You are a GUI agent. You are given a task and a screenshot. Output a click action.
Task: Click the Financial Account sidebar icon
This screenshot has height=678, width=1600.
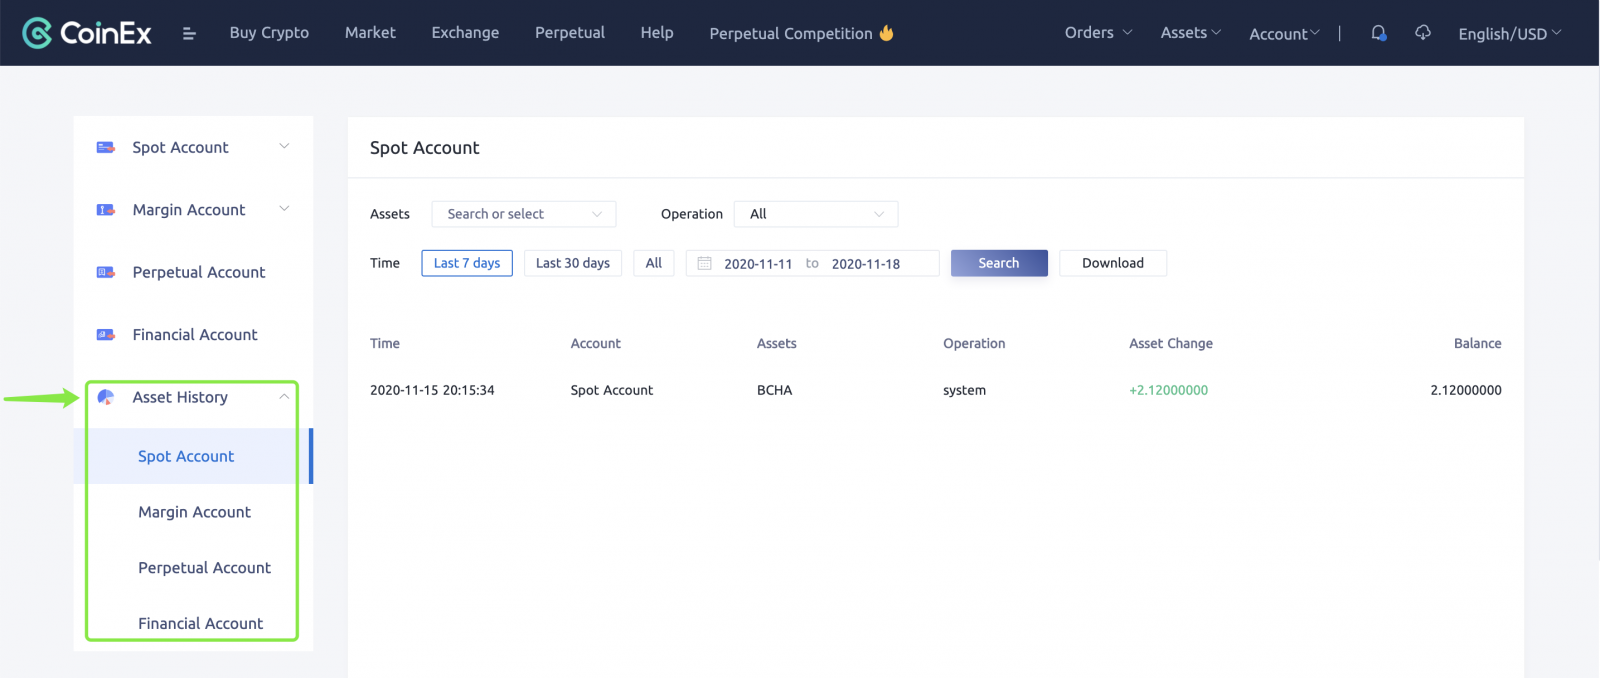[x=105, y=335]
